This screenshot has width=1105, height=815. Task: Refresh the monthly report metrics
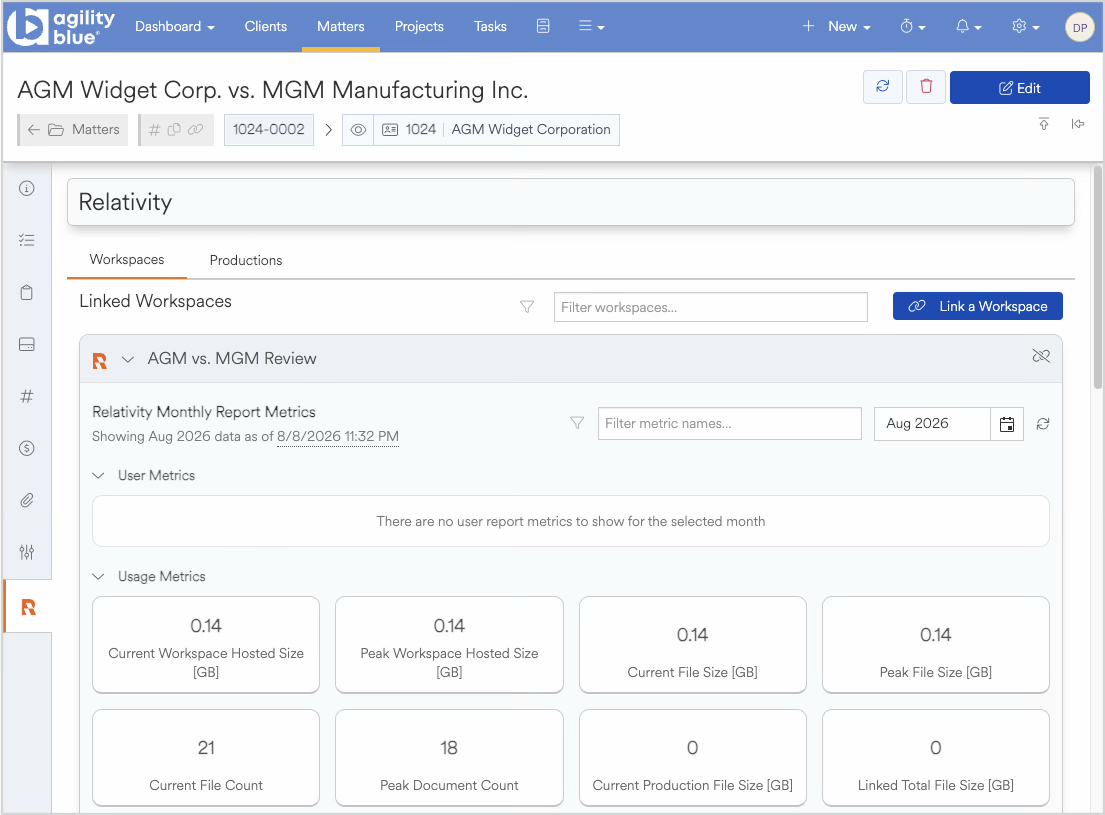[1043, 424]
